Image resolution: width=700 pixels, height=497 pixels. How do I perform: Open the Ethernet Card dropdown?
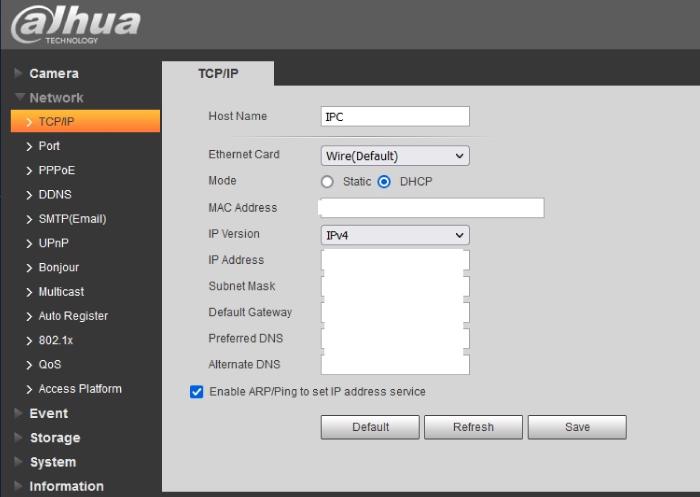395,156
